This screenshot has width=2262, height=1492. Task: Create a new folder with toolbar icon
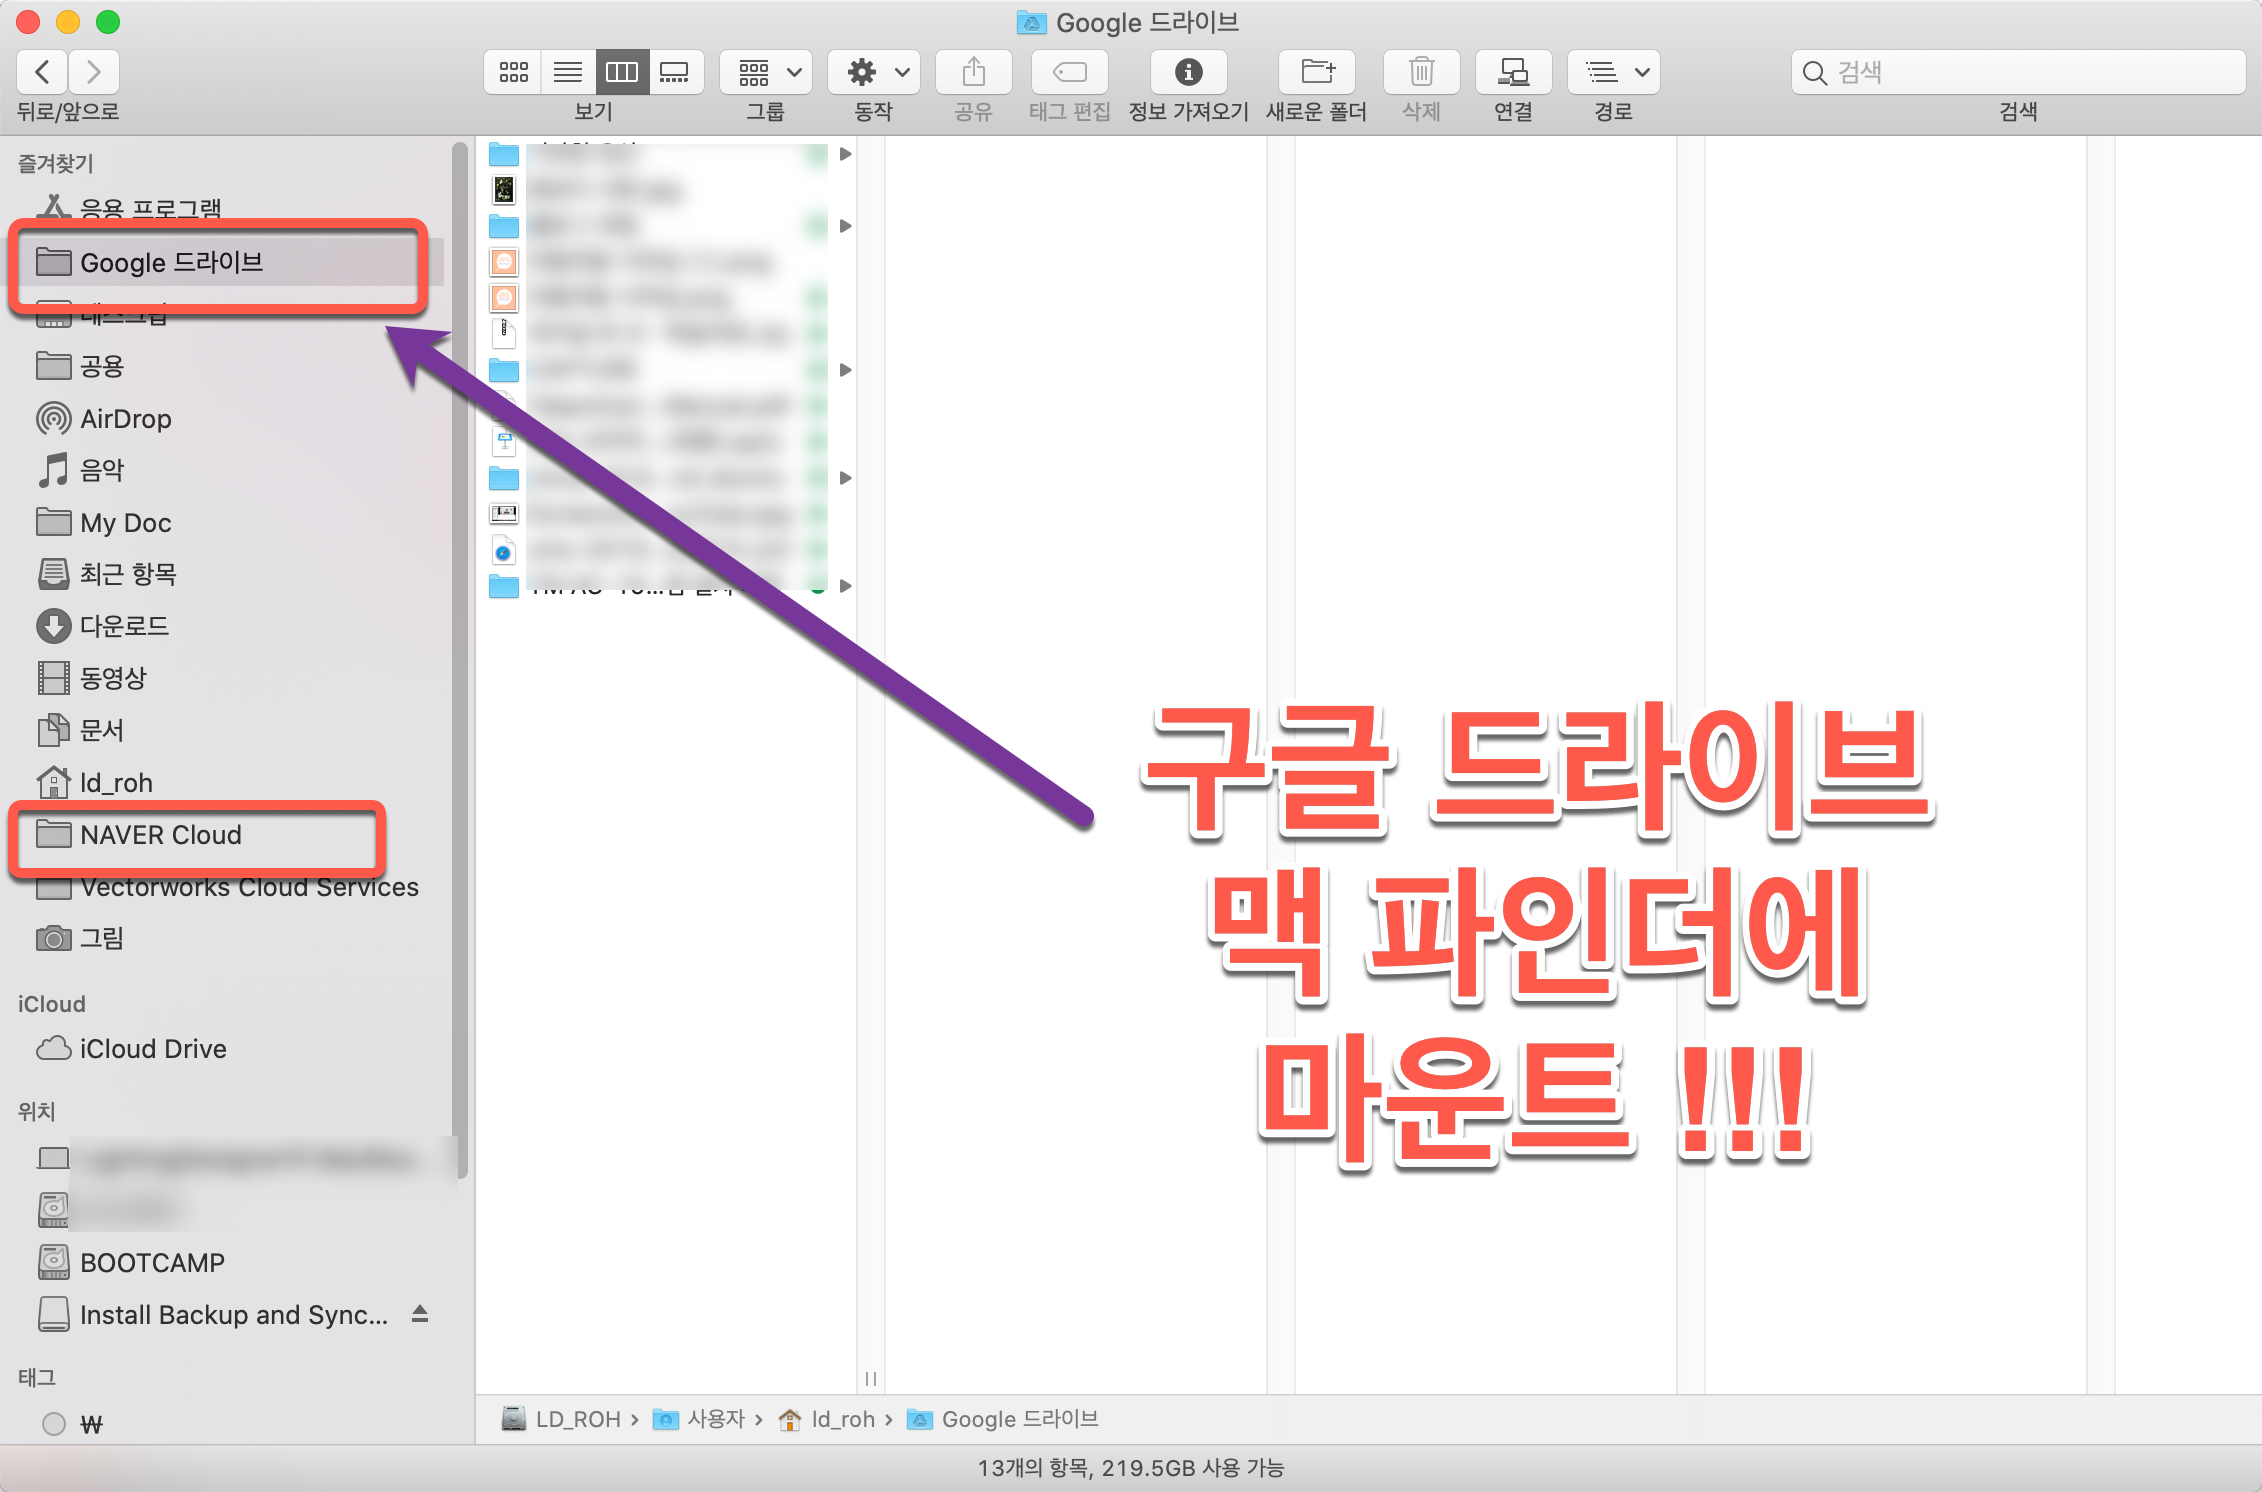[x=1317, y=72]
